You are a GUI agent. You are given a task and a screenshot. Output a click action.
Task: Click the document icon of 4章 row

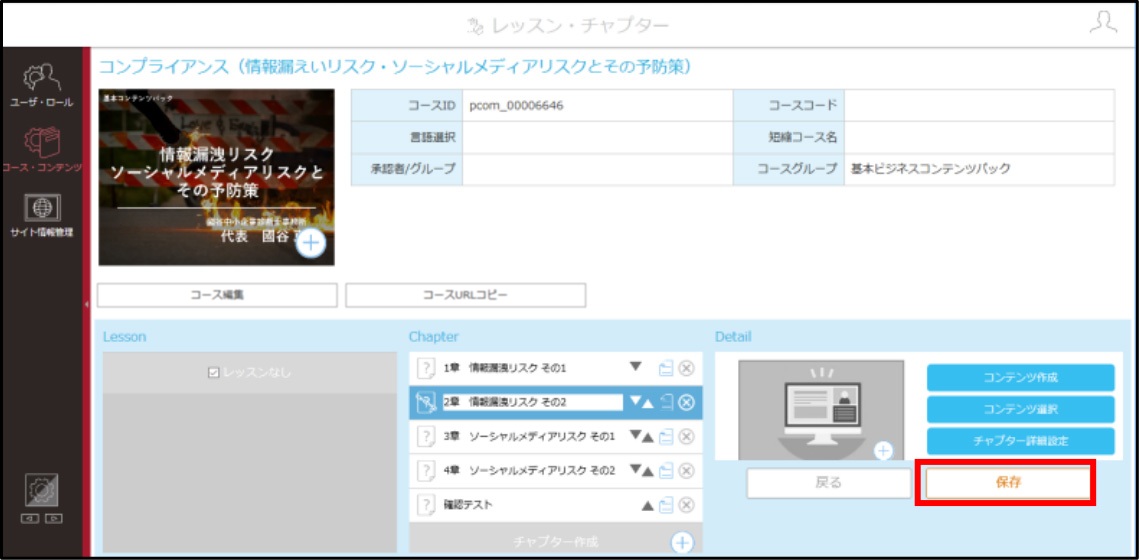(425, 471)
